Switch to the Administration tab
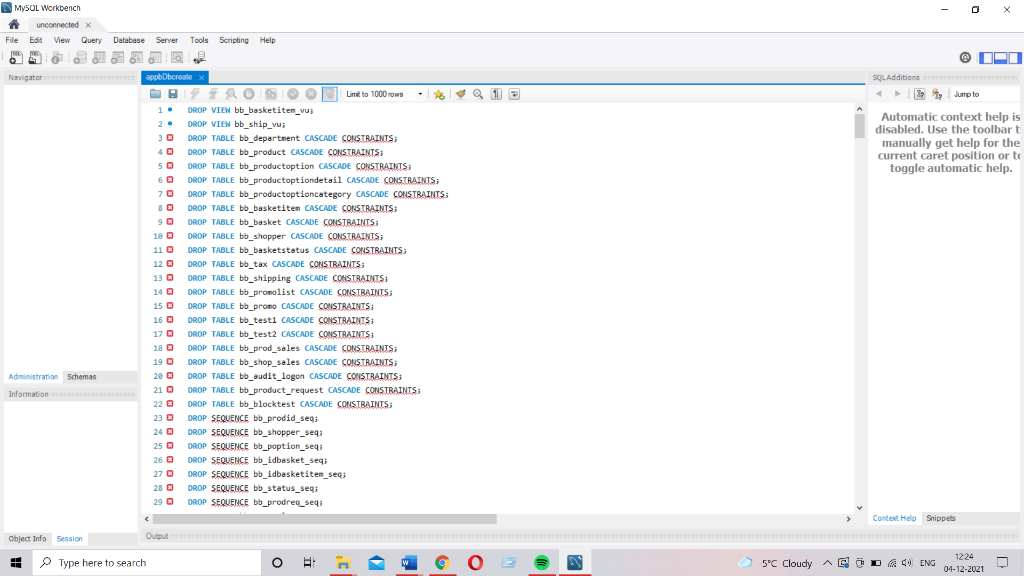 coord(33,377)
